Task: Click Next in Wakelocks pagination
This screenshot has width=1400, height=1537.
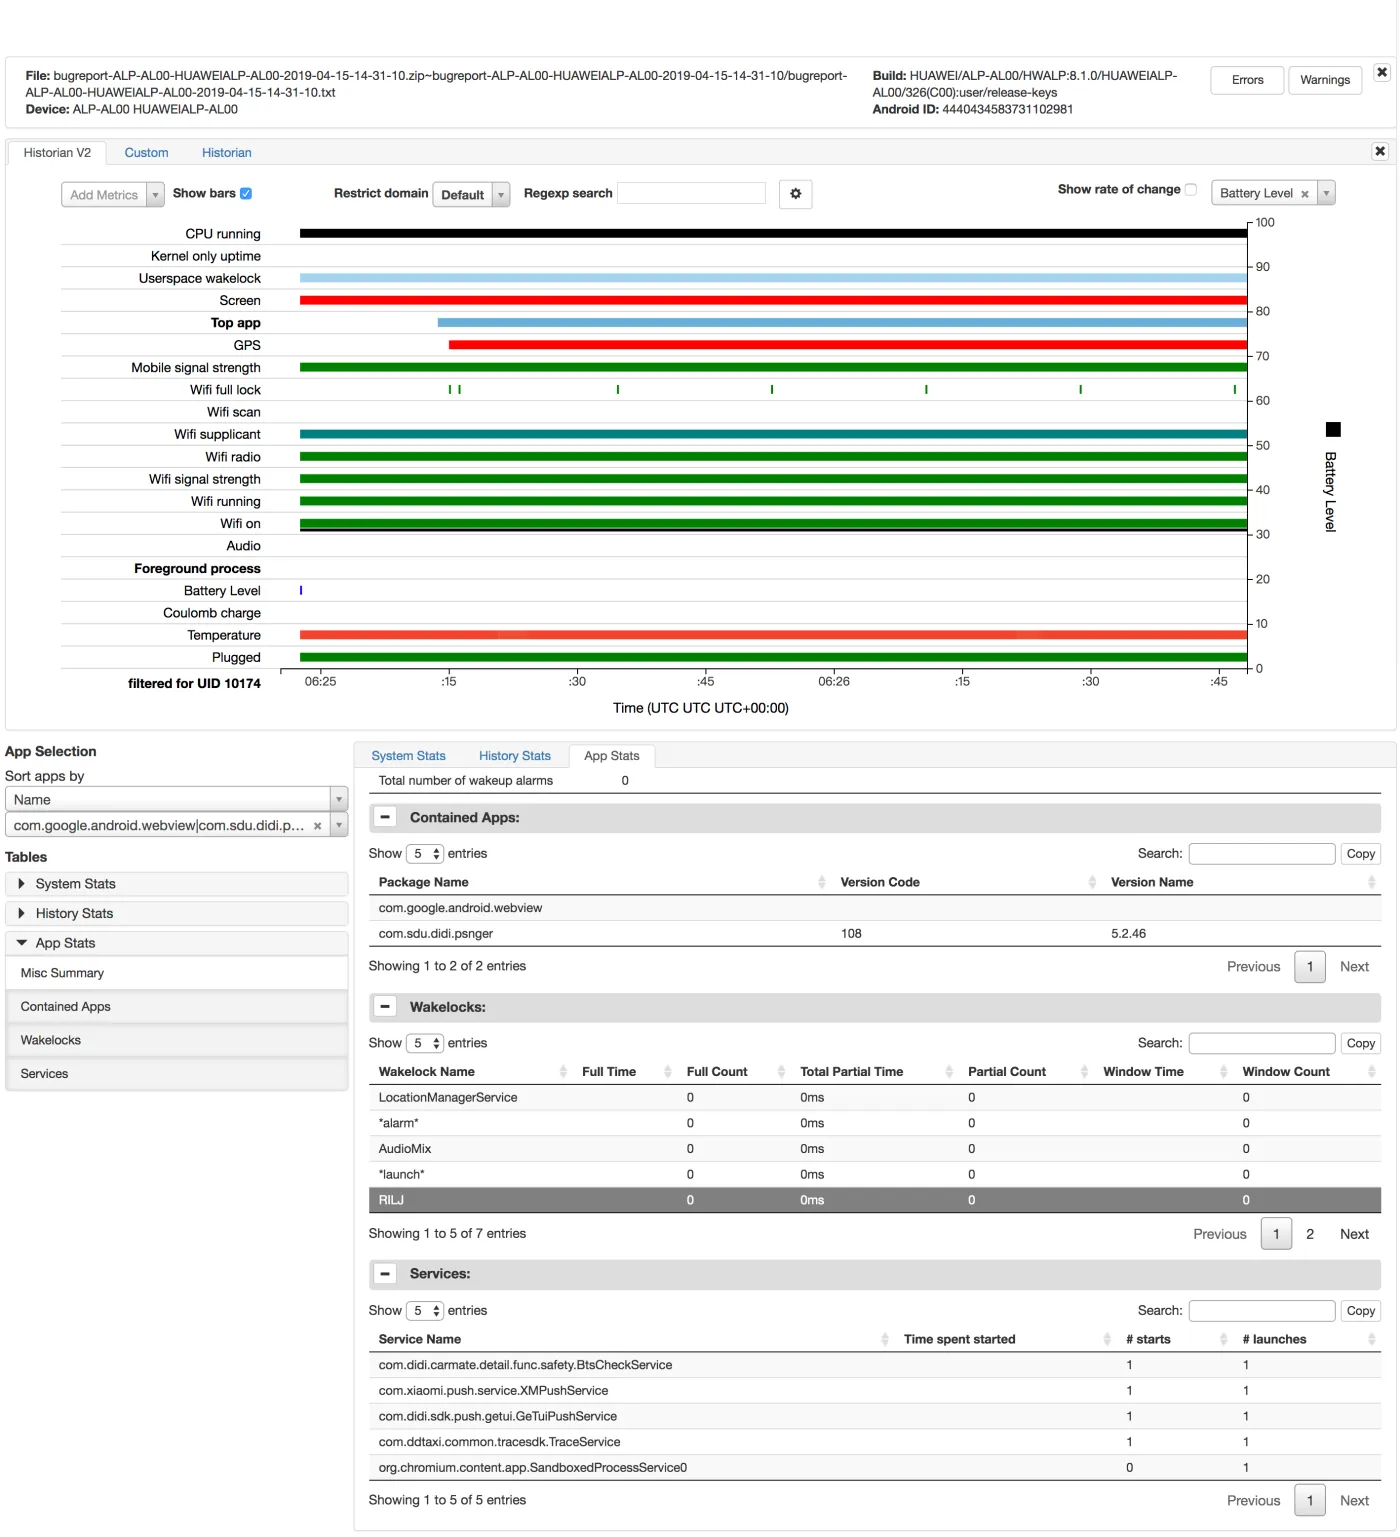Action: [x=1354, y=1235]
